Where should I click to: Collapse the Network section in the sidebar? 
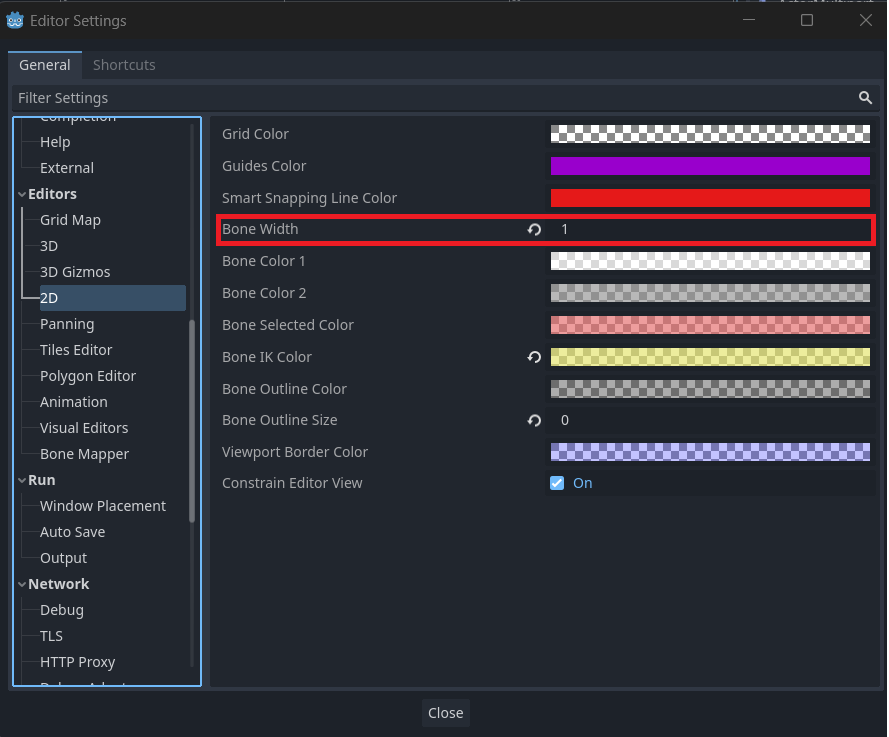tap(22, 583)
